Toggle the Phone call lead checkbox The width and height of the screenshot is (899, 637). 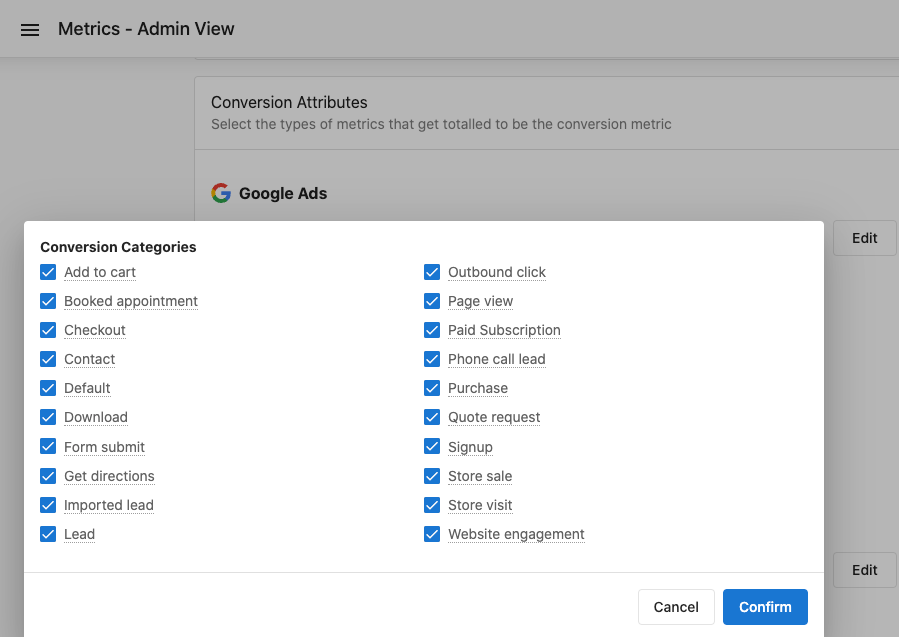click(432, 359)
